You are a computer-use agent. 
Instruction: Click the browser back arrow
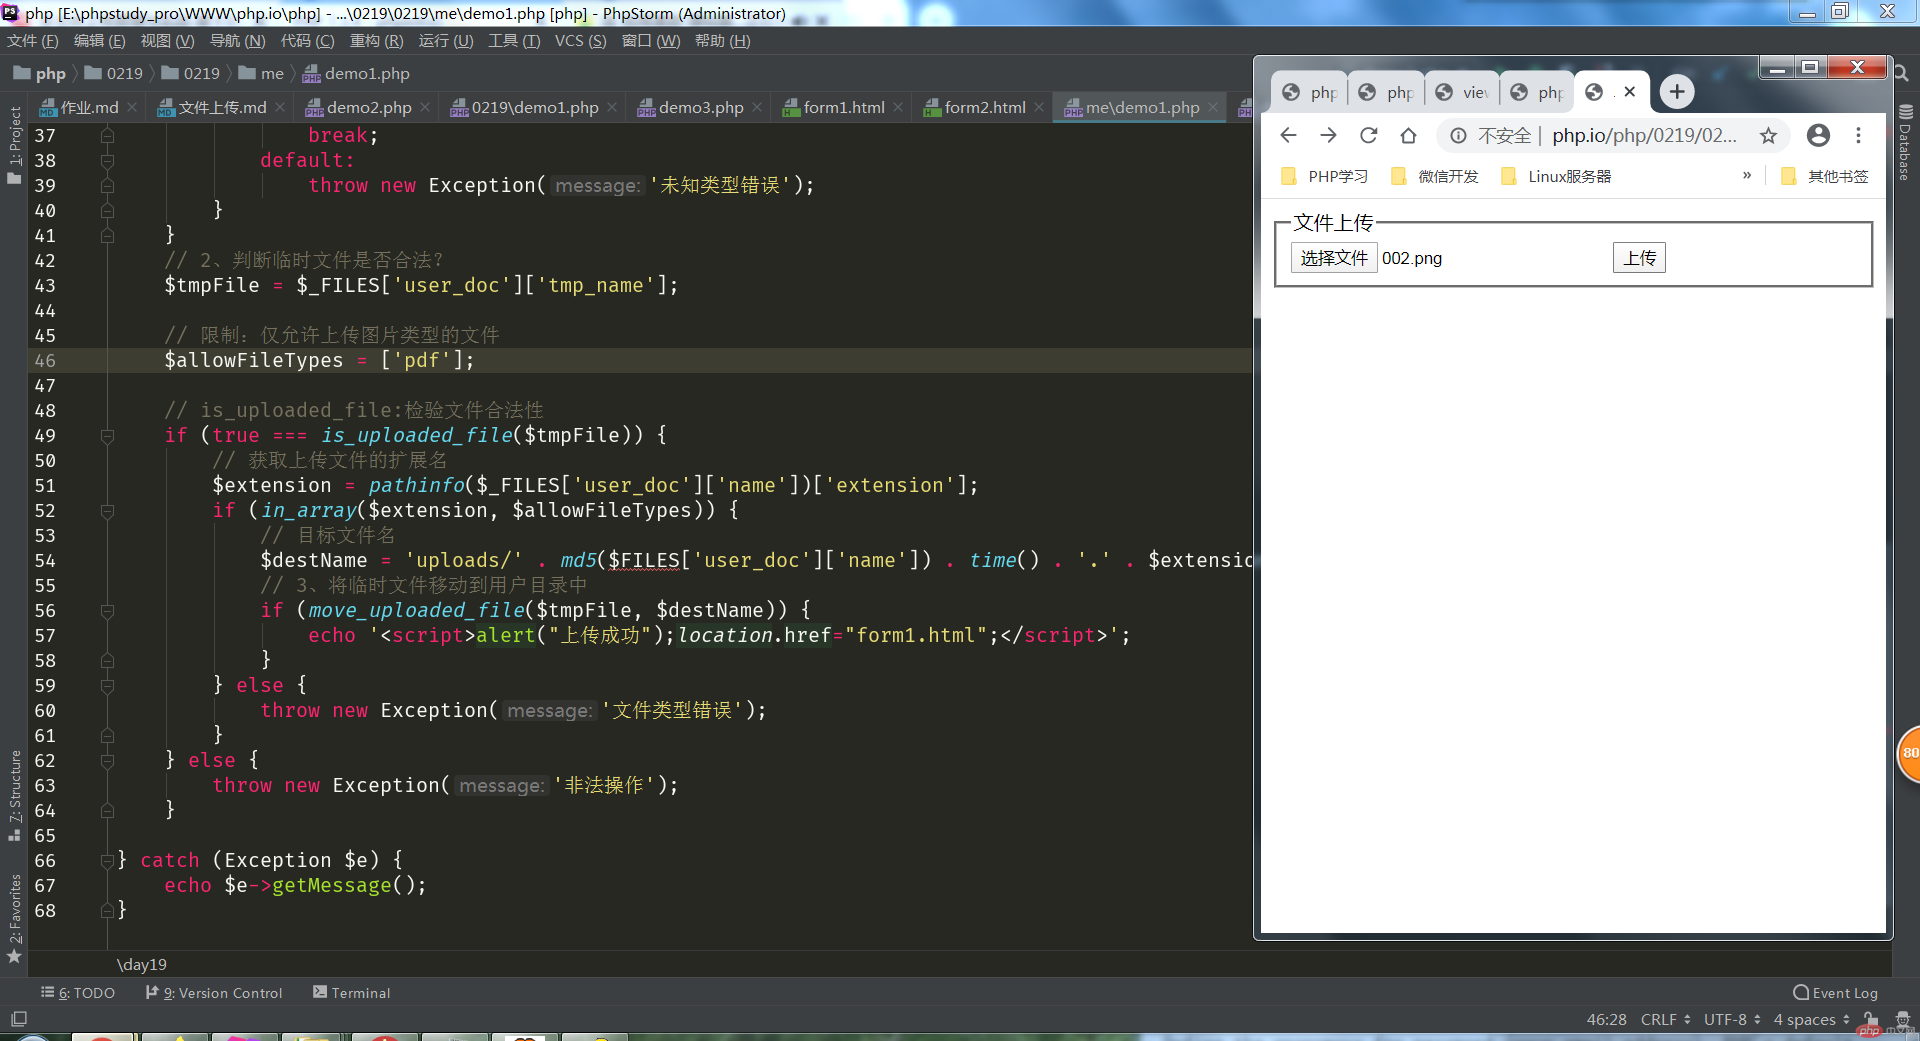(x=1288, y=135)
